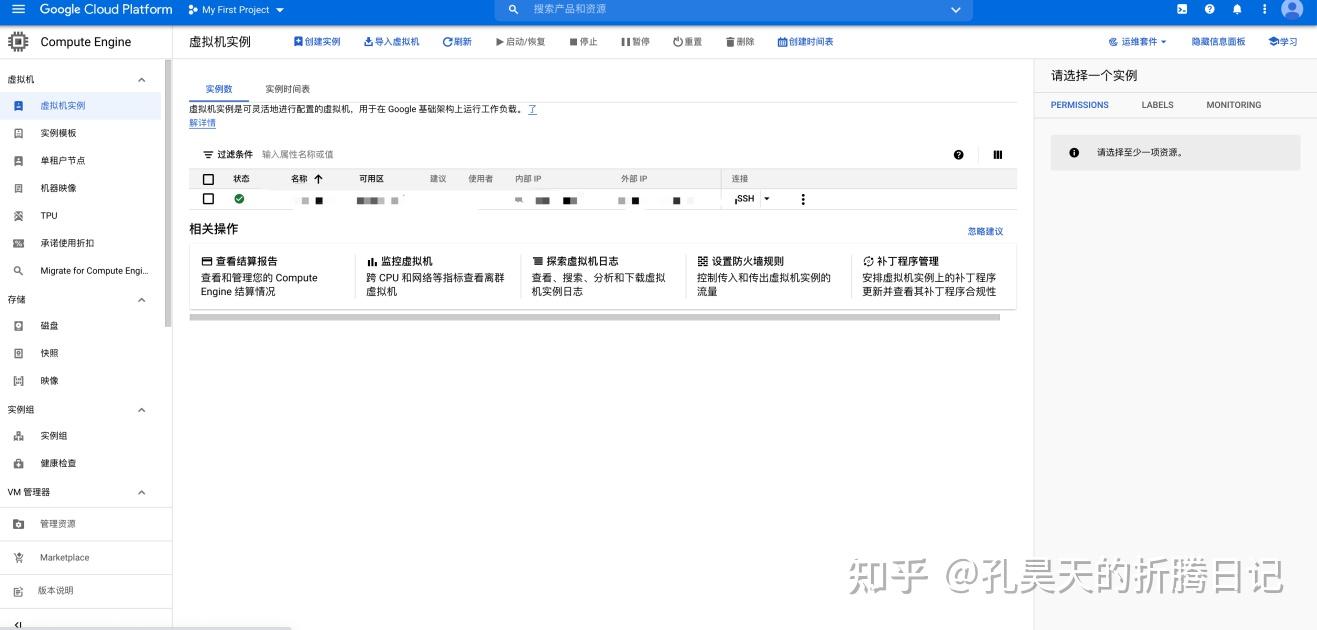Select the LABELS tab

click(1158, 105)
